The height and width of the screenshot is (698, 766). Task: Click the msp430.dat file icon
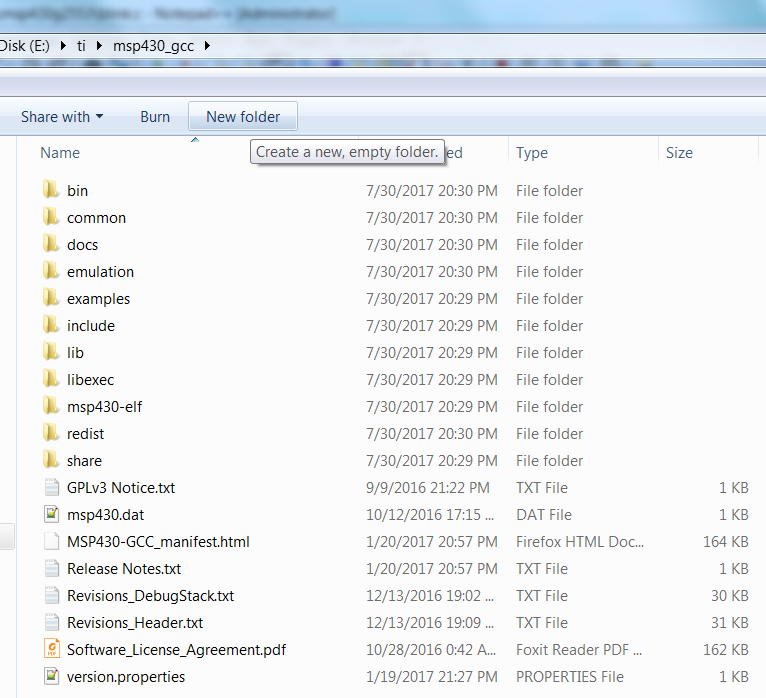pos(52,514)
